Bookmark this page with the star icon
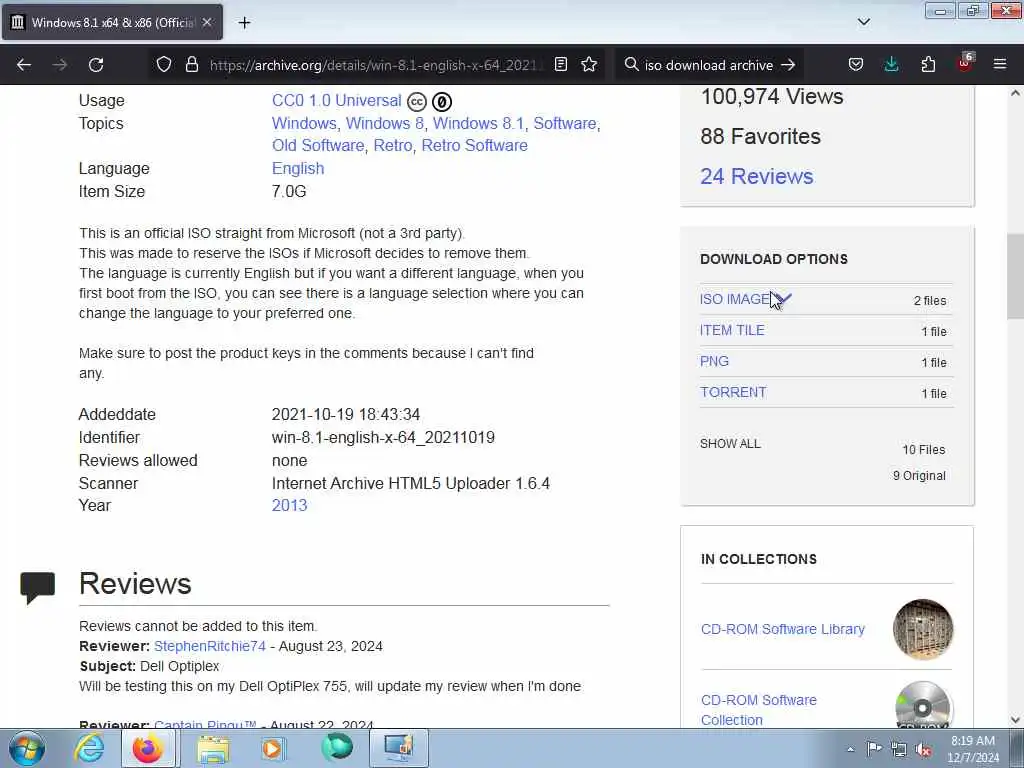Image resolution: width=1024 pixels, height=768 pixels. [x=589, y=65]
